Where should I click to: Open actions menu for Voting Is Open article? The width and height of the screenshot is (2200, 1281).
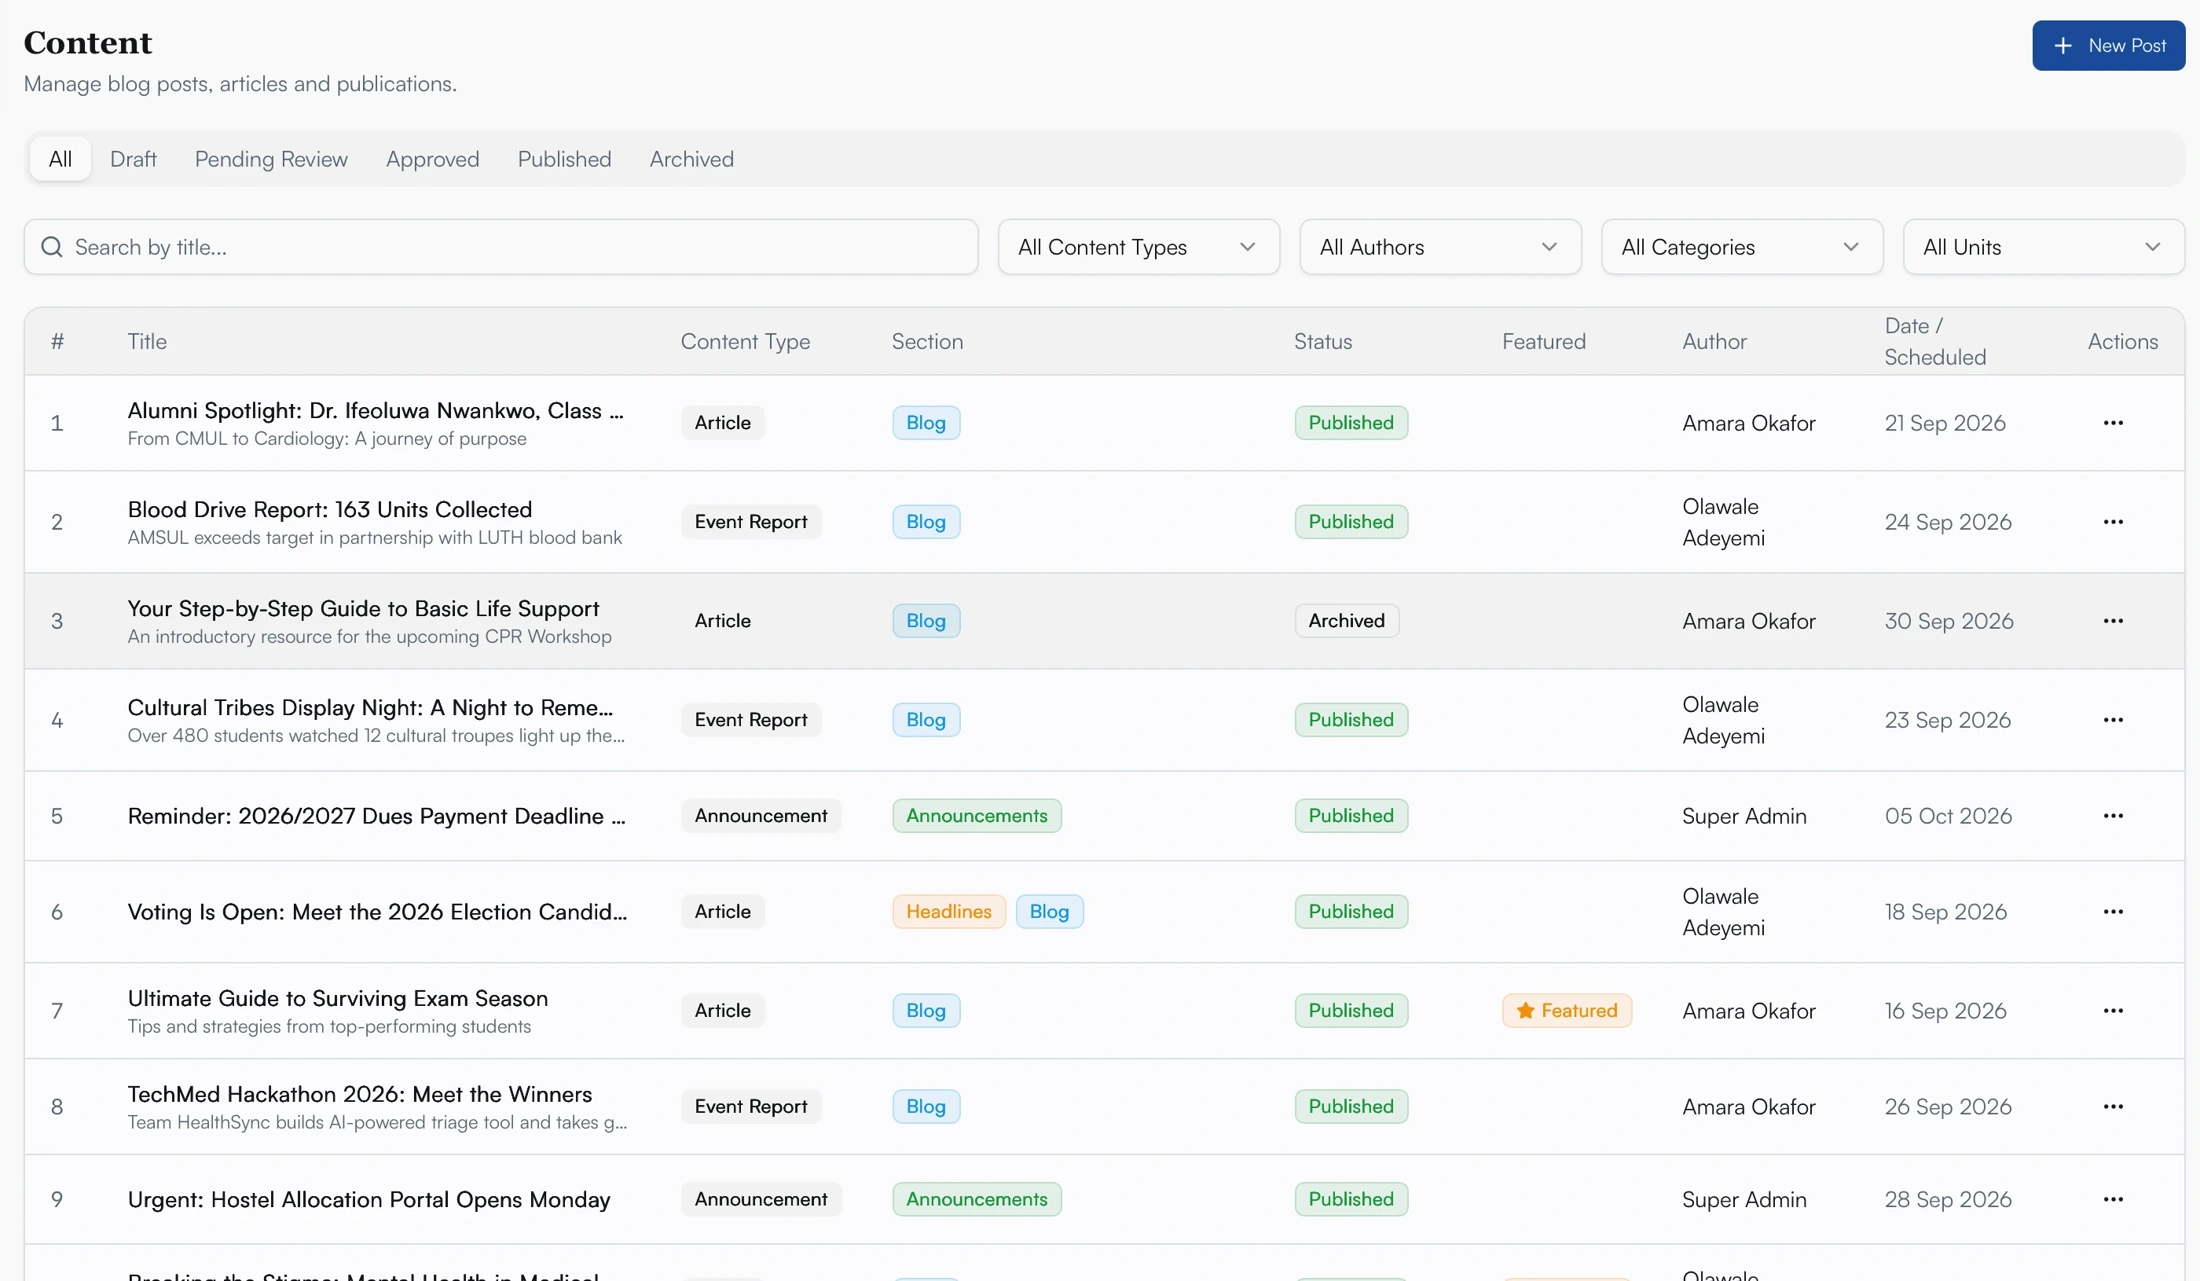[2112, 912]
